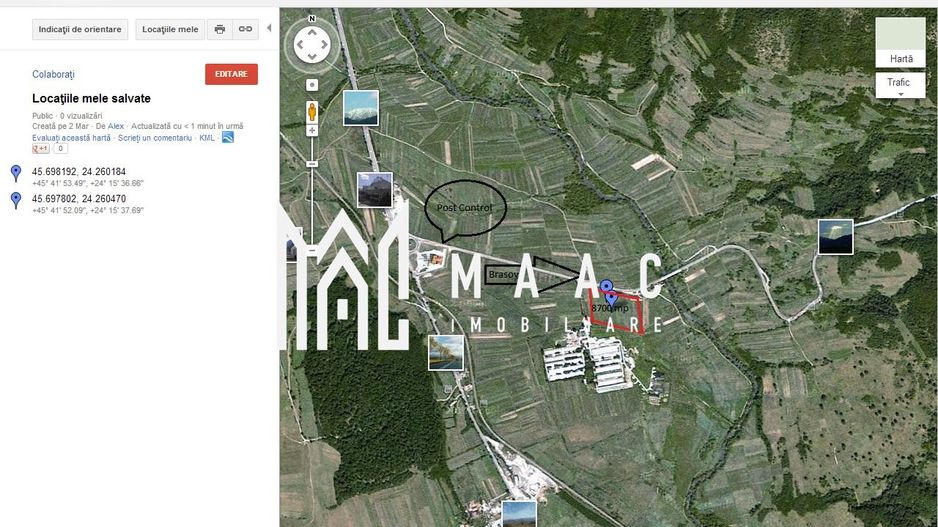
Task: Select marker icon for 45.698192, 24.260184
Action: pyautogui.click(x=16, y=173)
